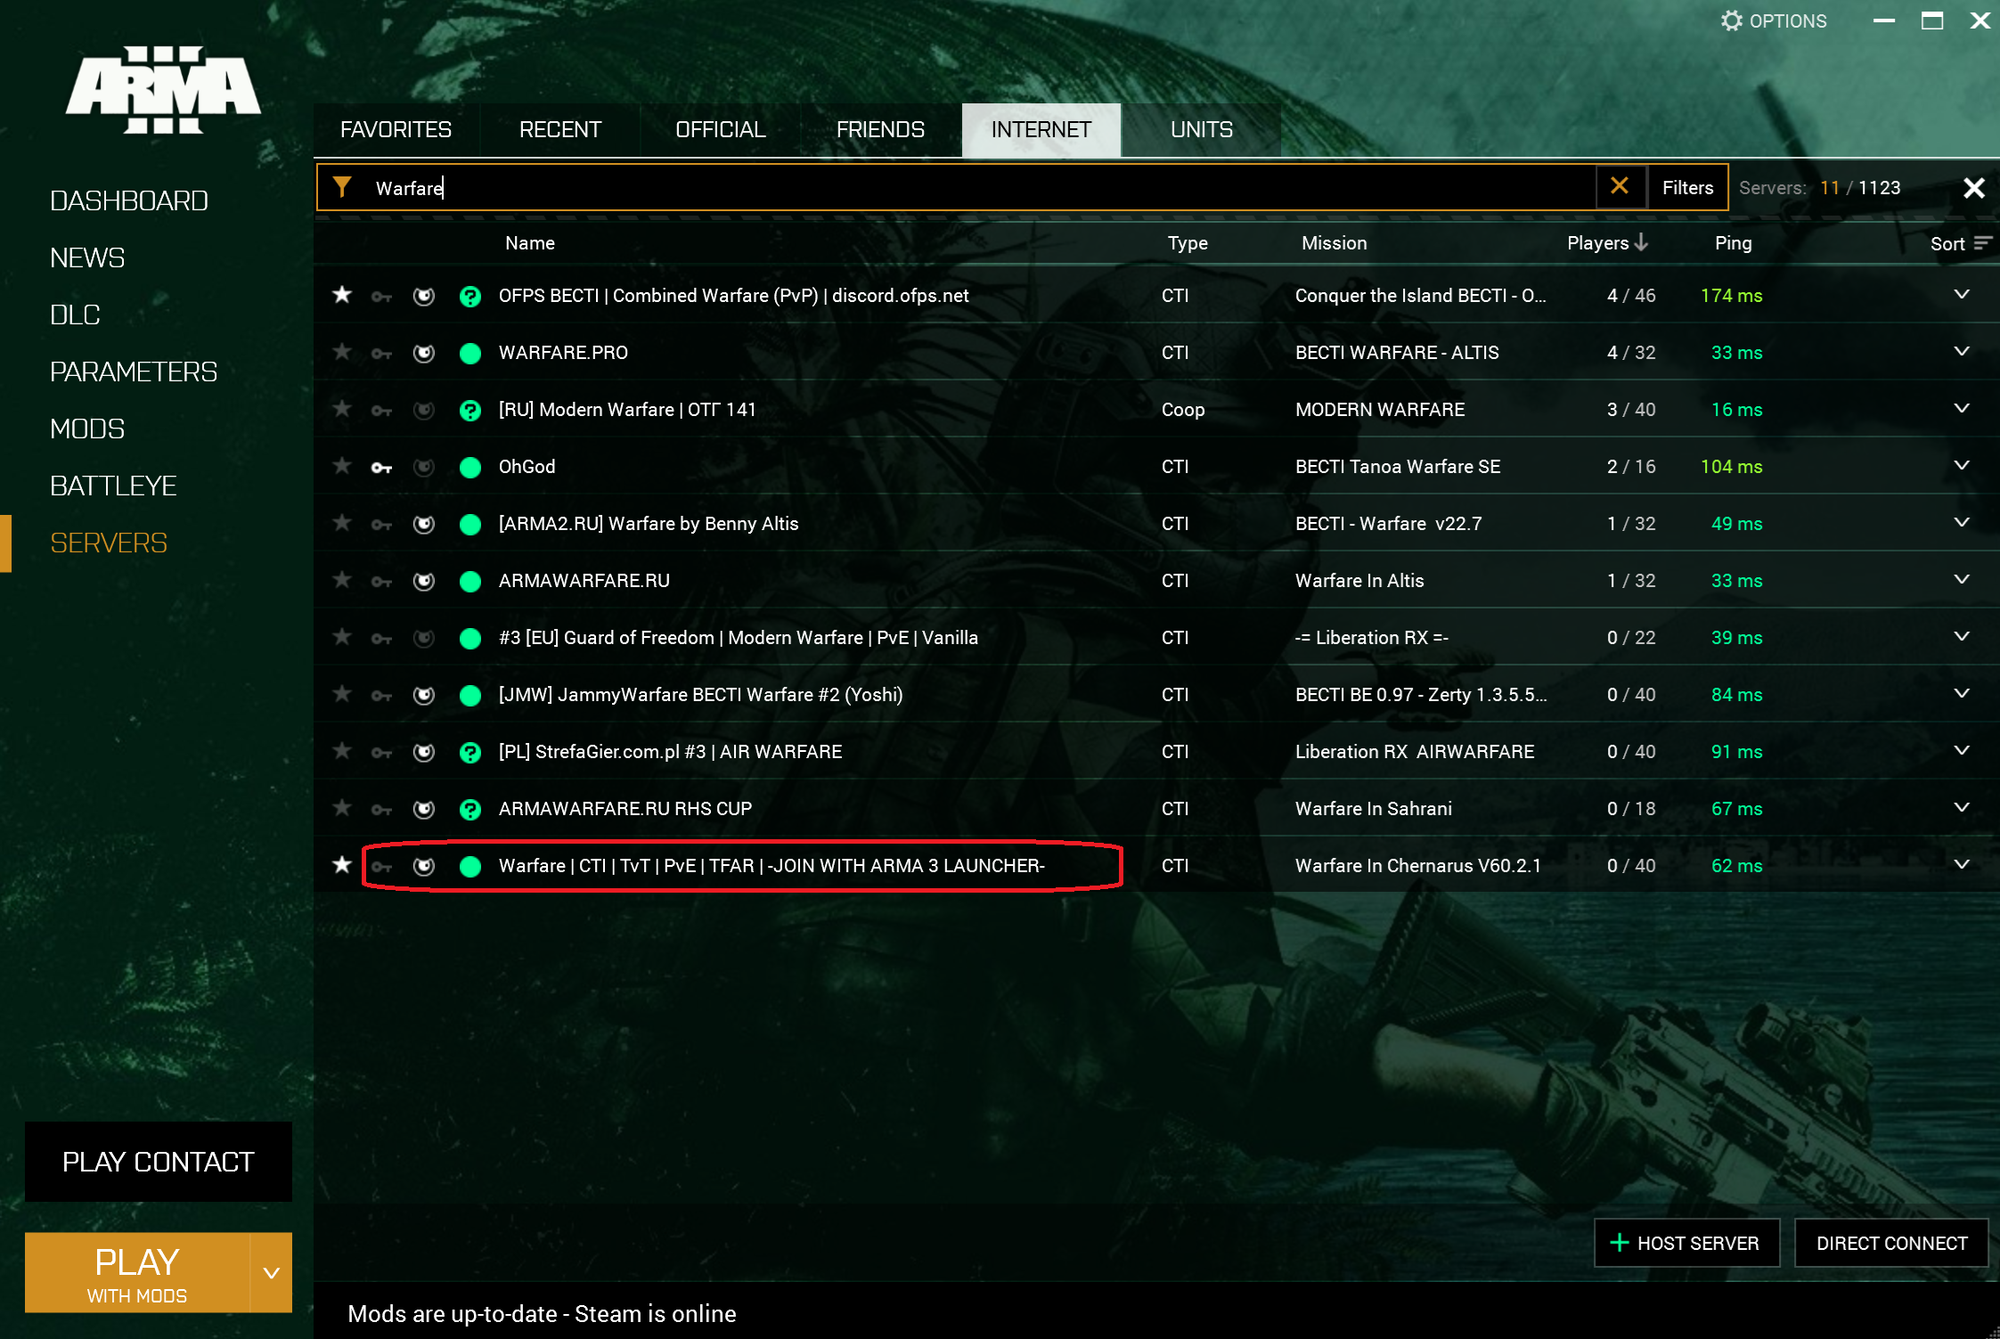
Task: Click green status dot on JammyWarfare server
Action: (x=470, y=695)
